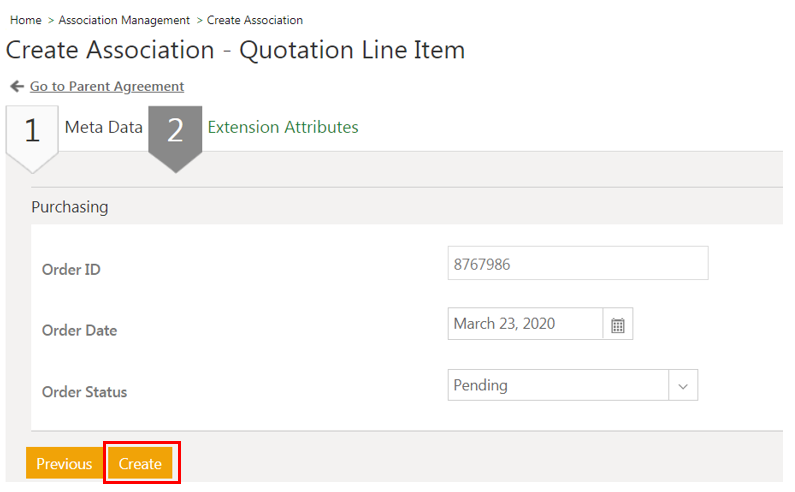Open the Pending status combo box
Screen dimensions: 795x492
click(558, 386)
